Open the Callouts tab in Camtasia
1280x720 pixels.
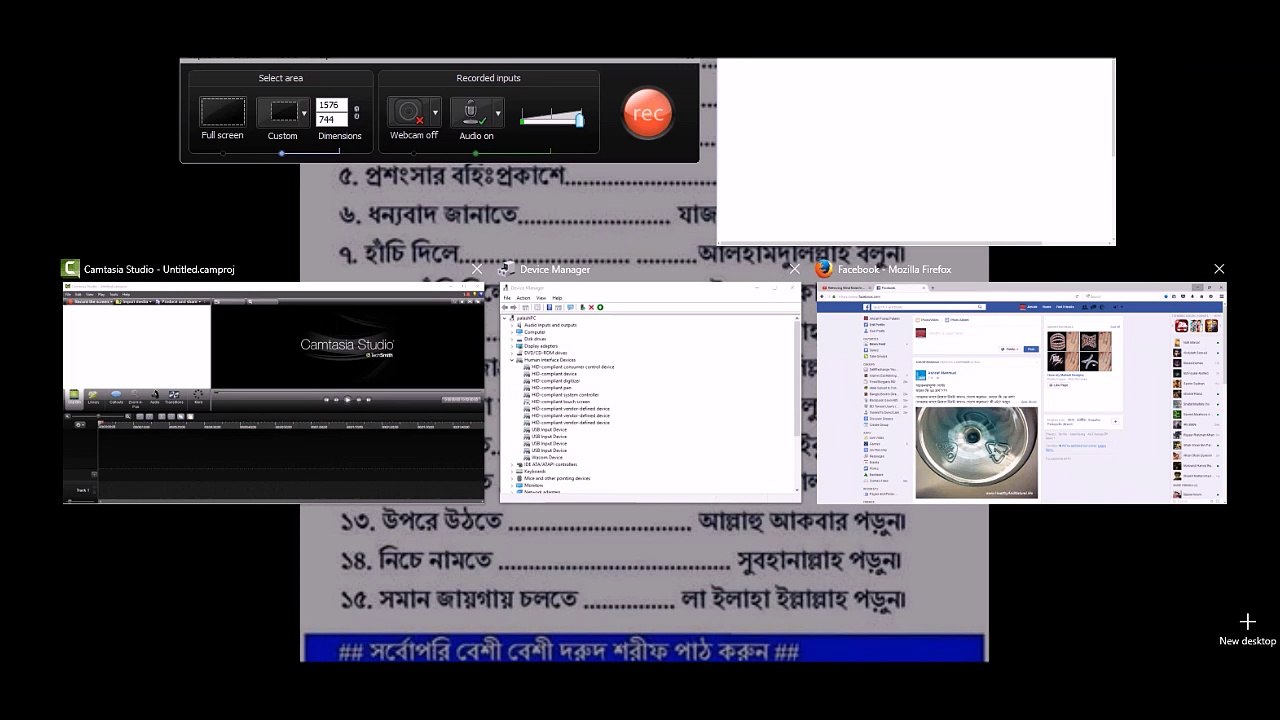(116, 397)
